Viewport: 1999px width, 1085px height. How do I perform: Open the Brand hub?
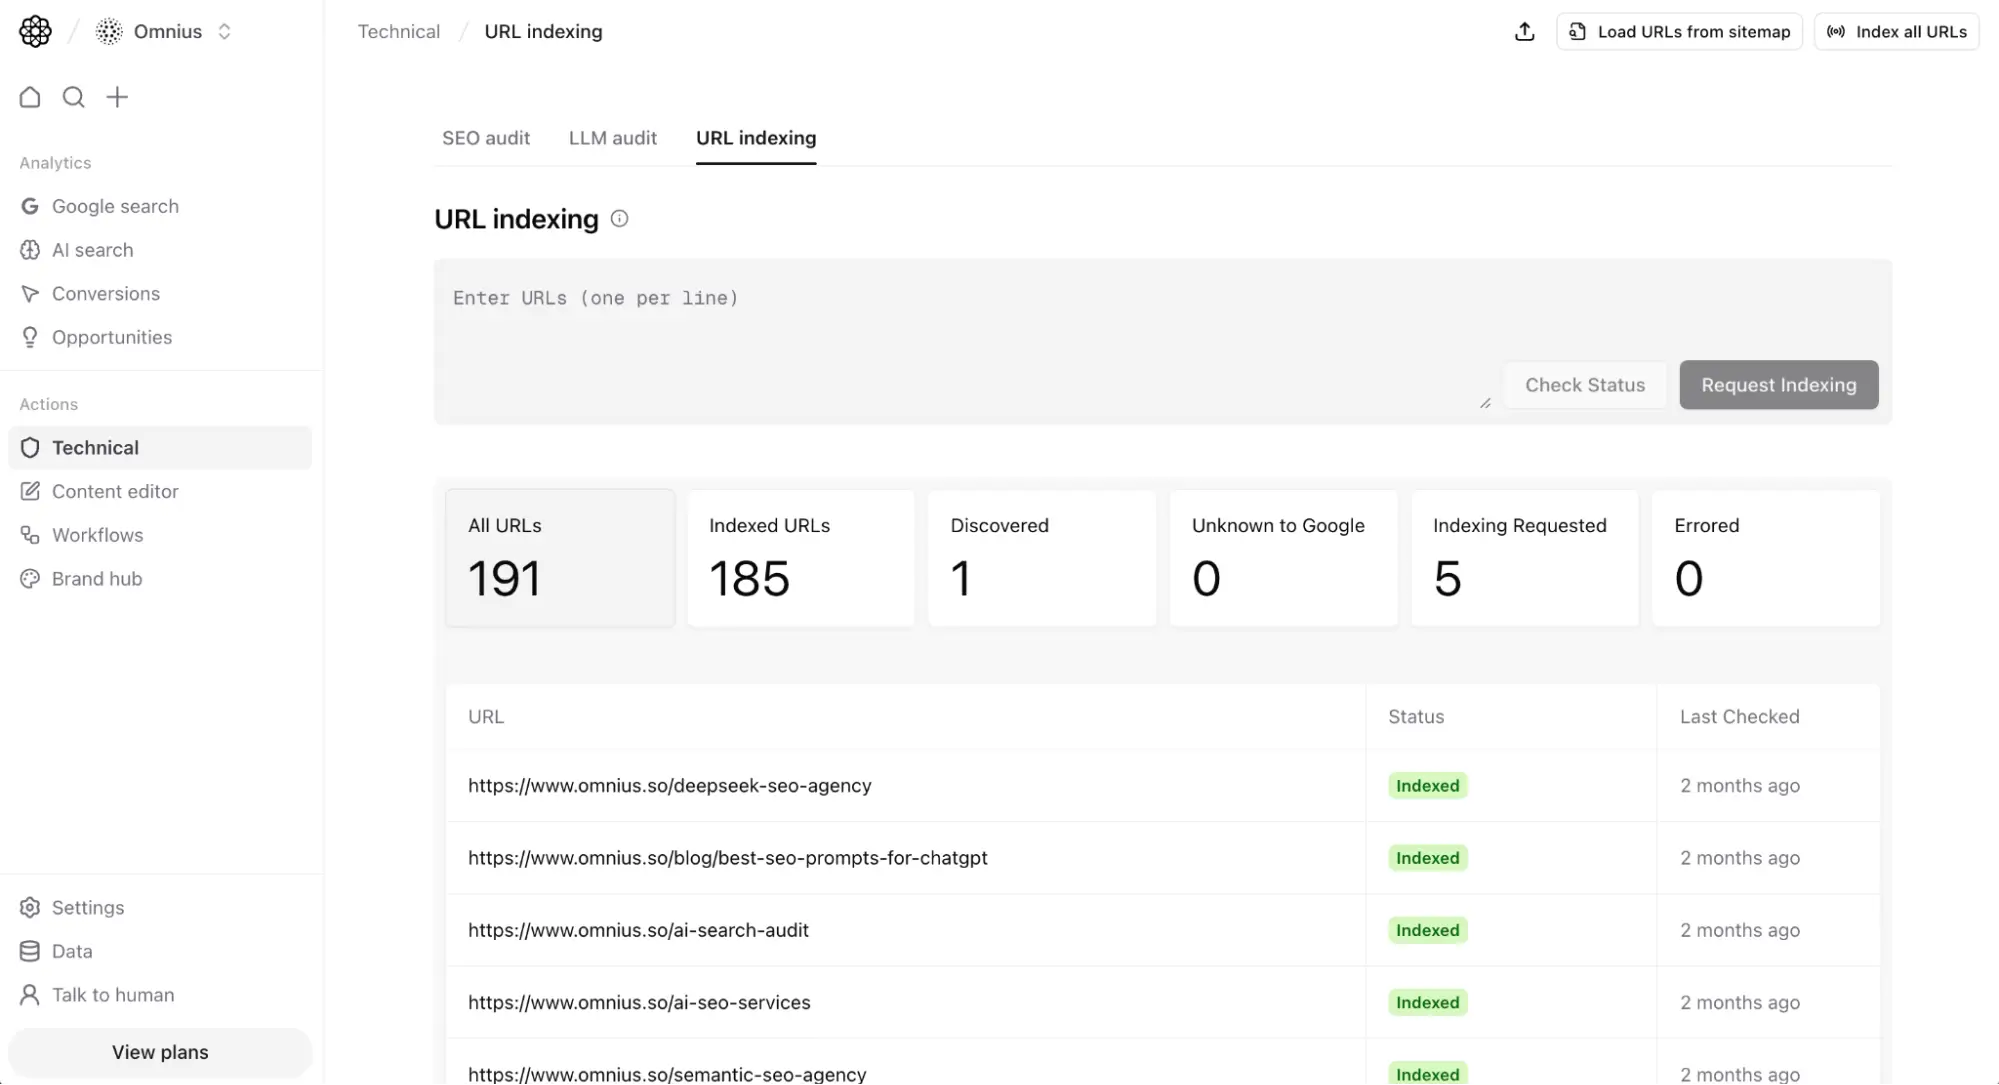(97, 578)
